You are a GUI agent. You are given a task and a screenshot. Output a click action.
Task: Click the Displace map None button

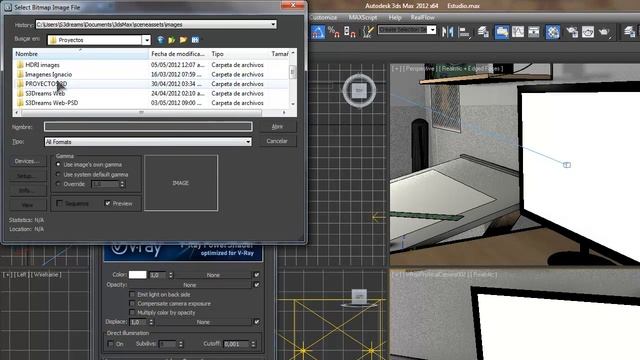tap(203, 322)
